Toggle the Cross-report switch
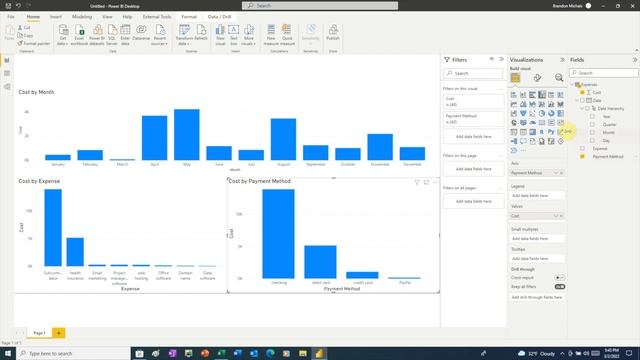 pyautogui.click(x=560, y=278)
